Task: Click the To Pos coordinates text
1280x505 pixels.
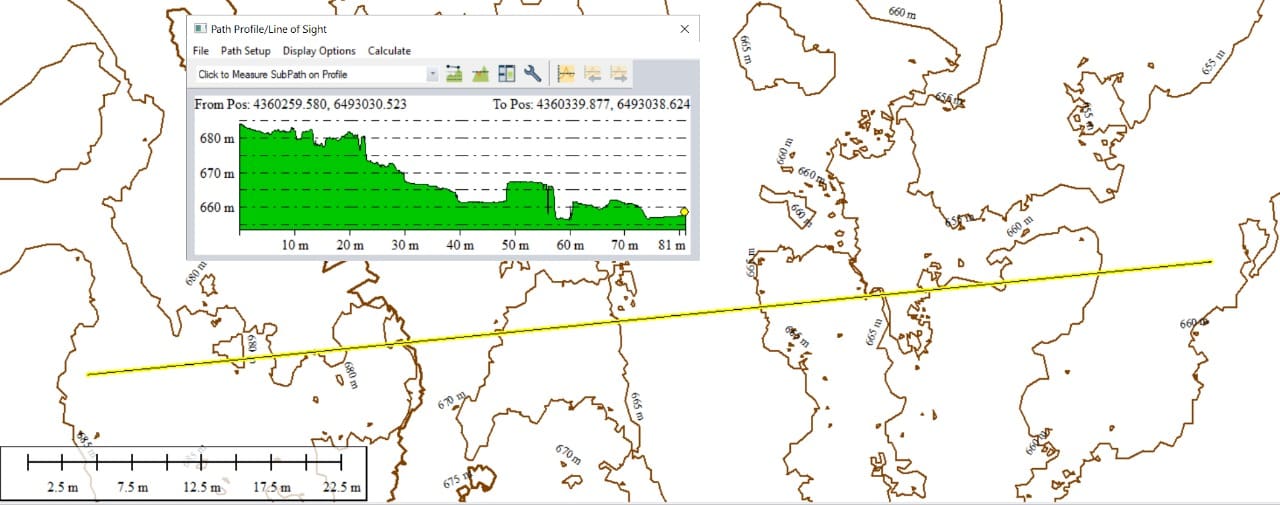Action: [591, 104]
